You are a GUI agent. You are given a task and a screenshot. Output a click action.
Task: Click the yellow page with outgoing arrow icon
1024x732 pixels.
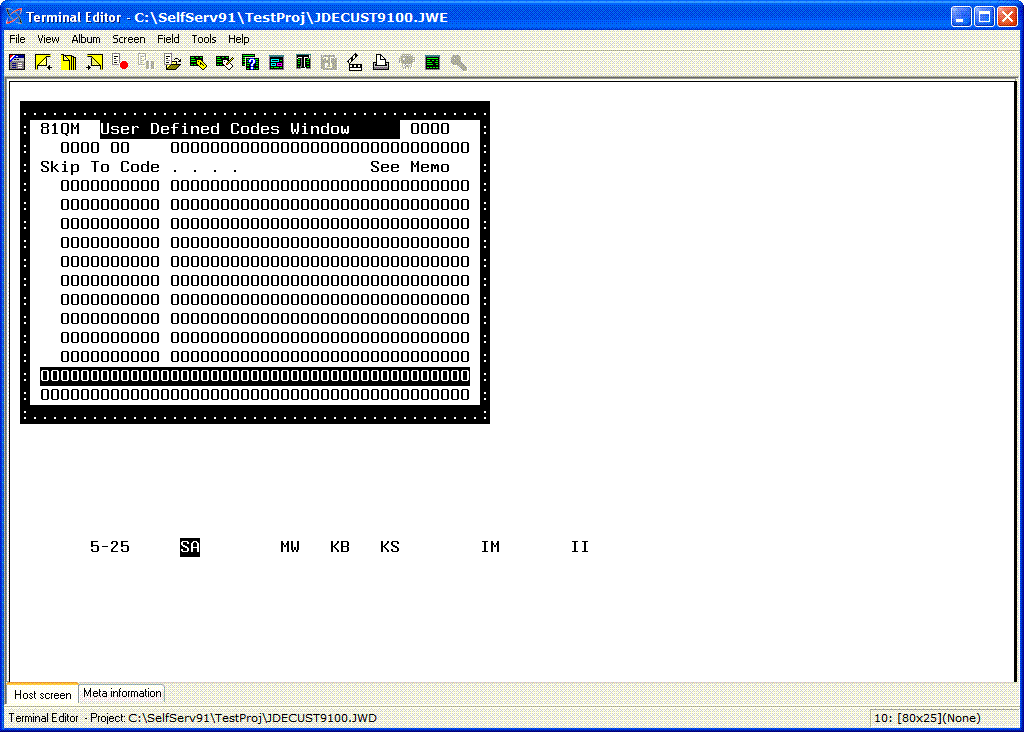coord(43,63)
